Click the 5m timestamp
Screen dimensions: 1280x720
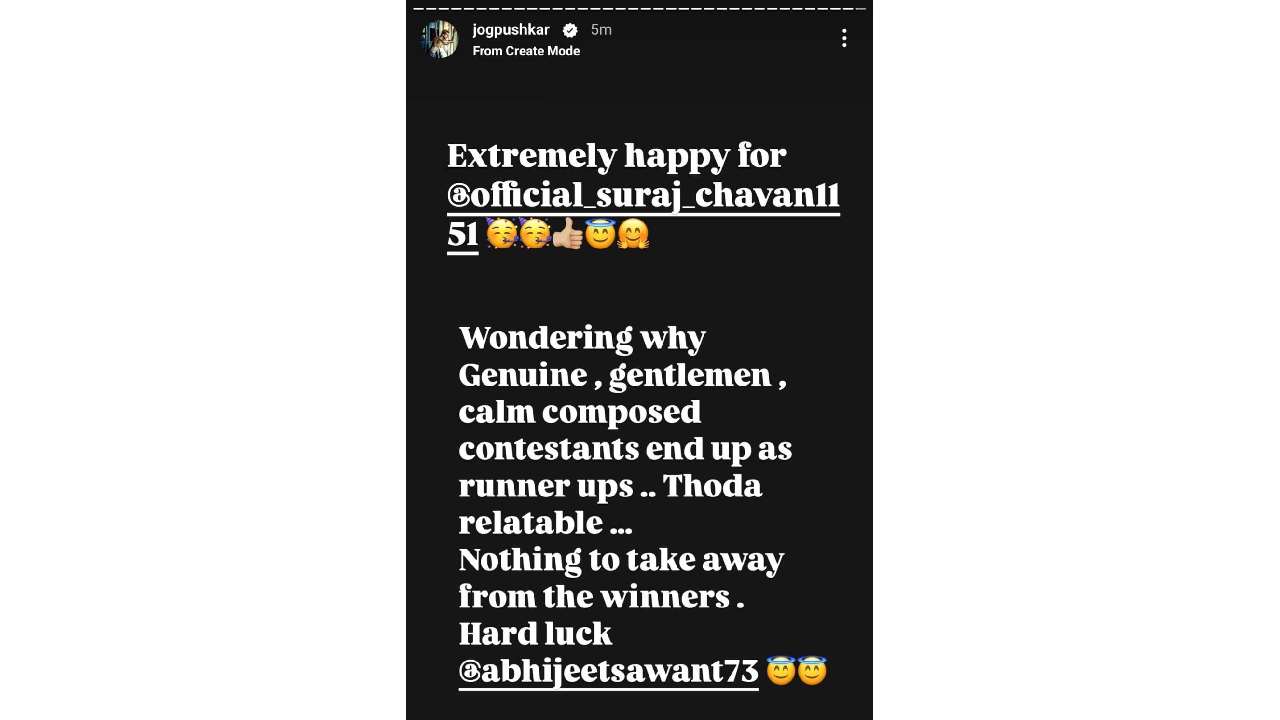coord(601,30)
